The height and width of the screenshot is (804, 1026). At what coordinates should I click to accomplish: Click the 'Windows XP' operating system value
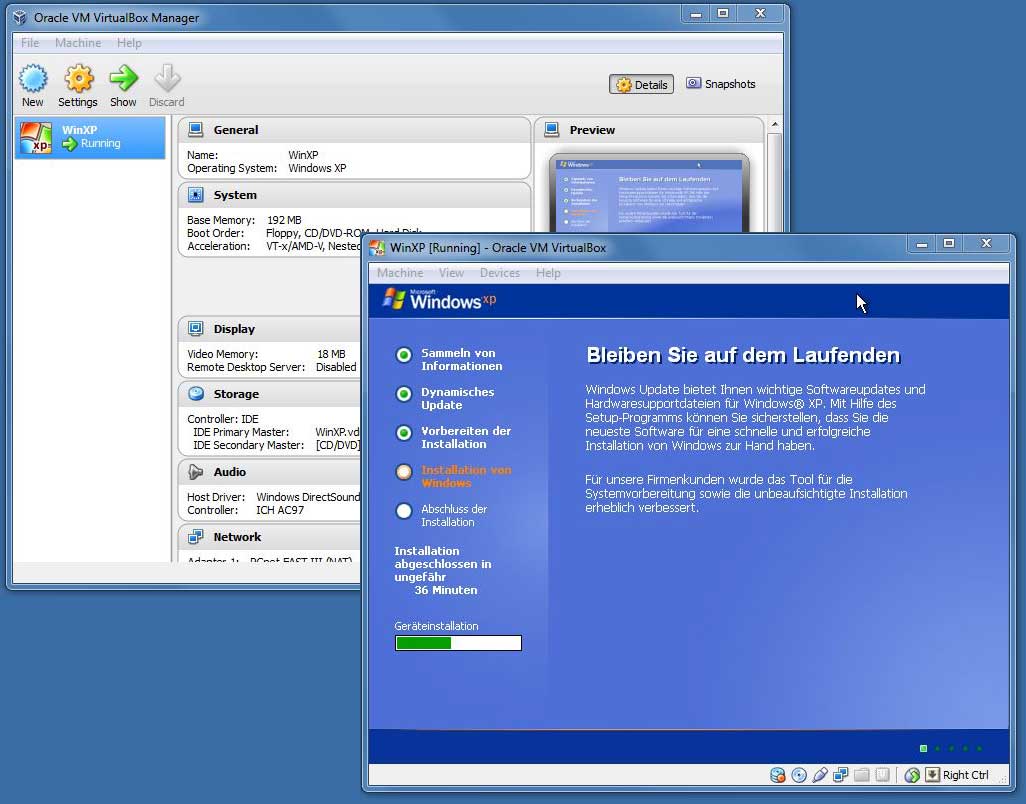point(317,168)
